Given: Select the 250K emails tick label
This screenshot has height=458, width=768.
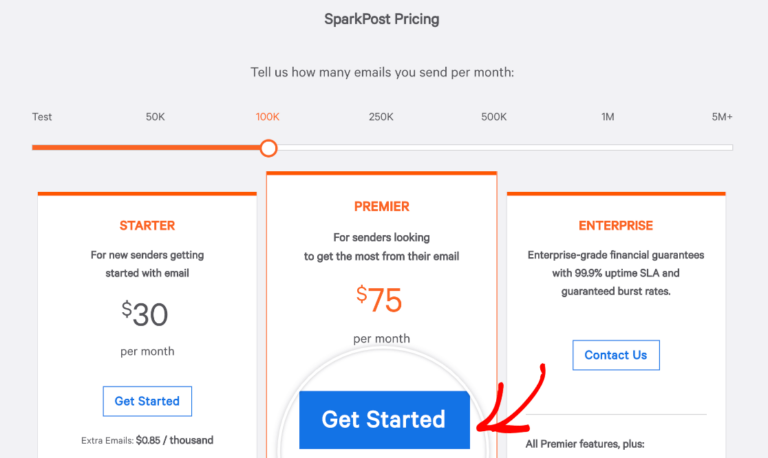Looking at the screenshot, I should pos(381,117).
